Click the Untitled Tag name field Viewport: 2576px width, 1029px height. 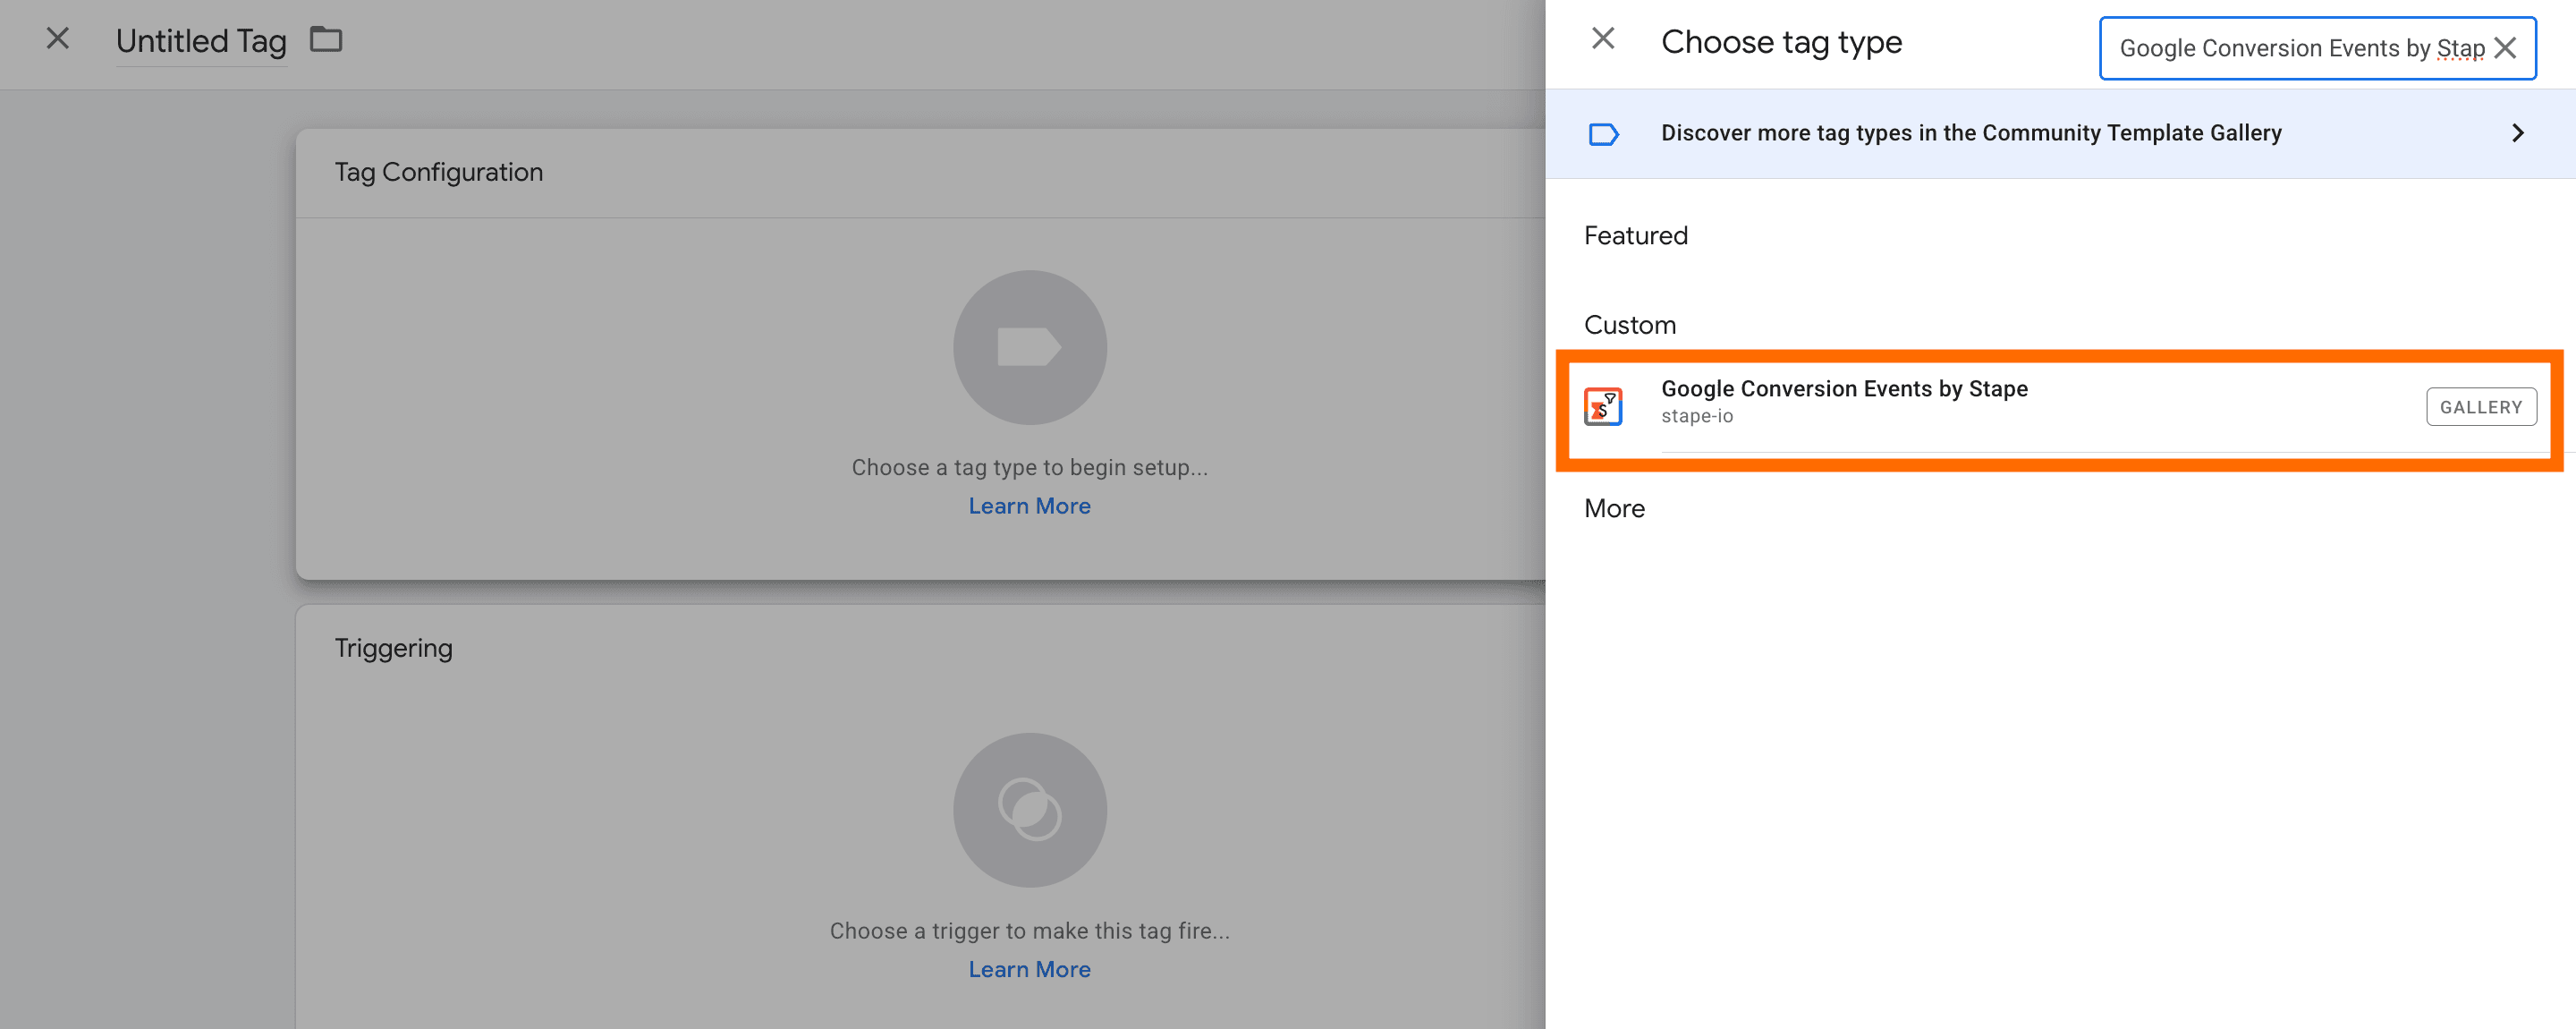201,41
